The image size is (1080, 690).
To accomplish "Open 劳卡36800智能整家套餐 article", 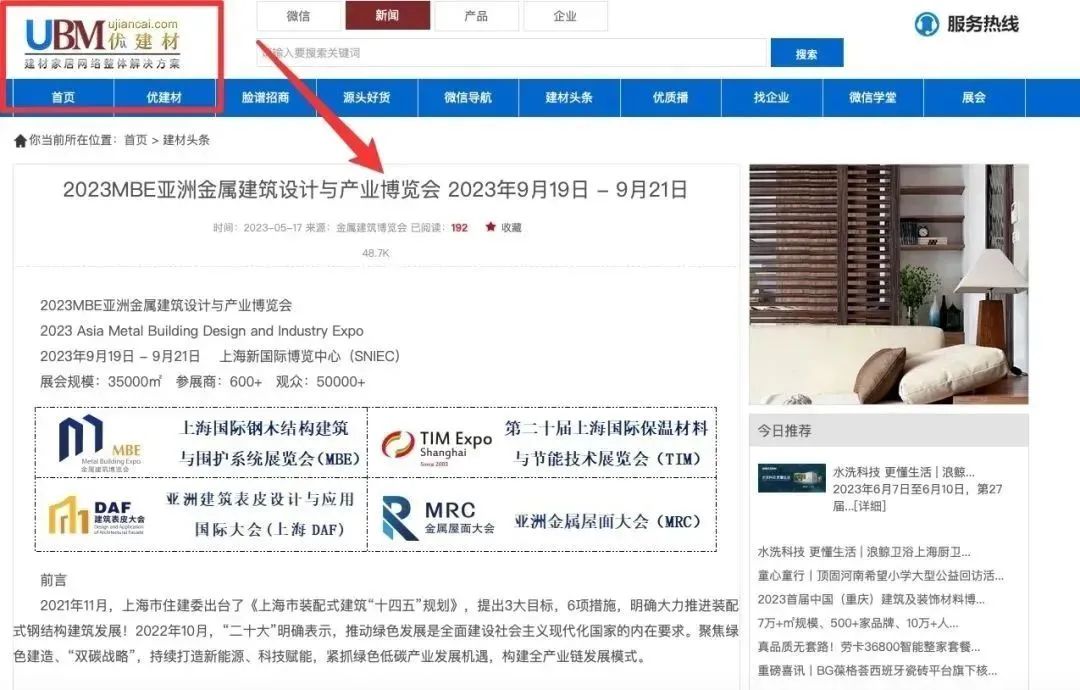I will click(x=869, y=647).
